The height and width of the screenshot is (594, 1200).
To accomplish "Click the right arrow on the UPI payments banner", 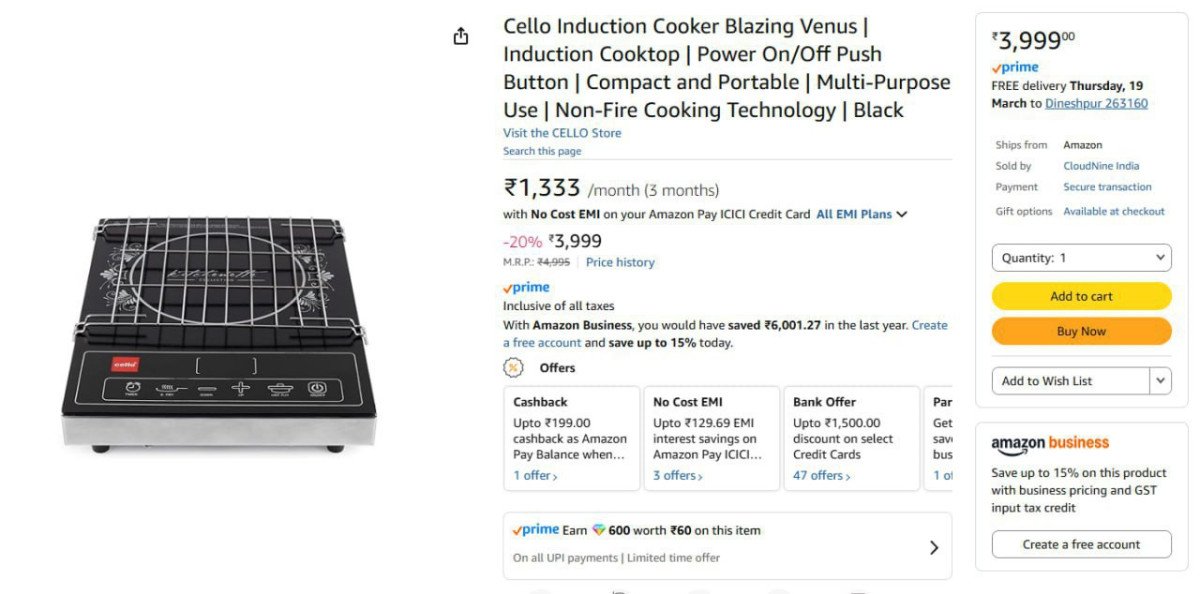I will click(934, 546).
